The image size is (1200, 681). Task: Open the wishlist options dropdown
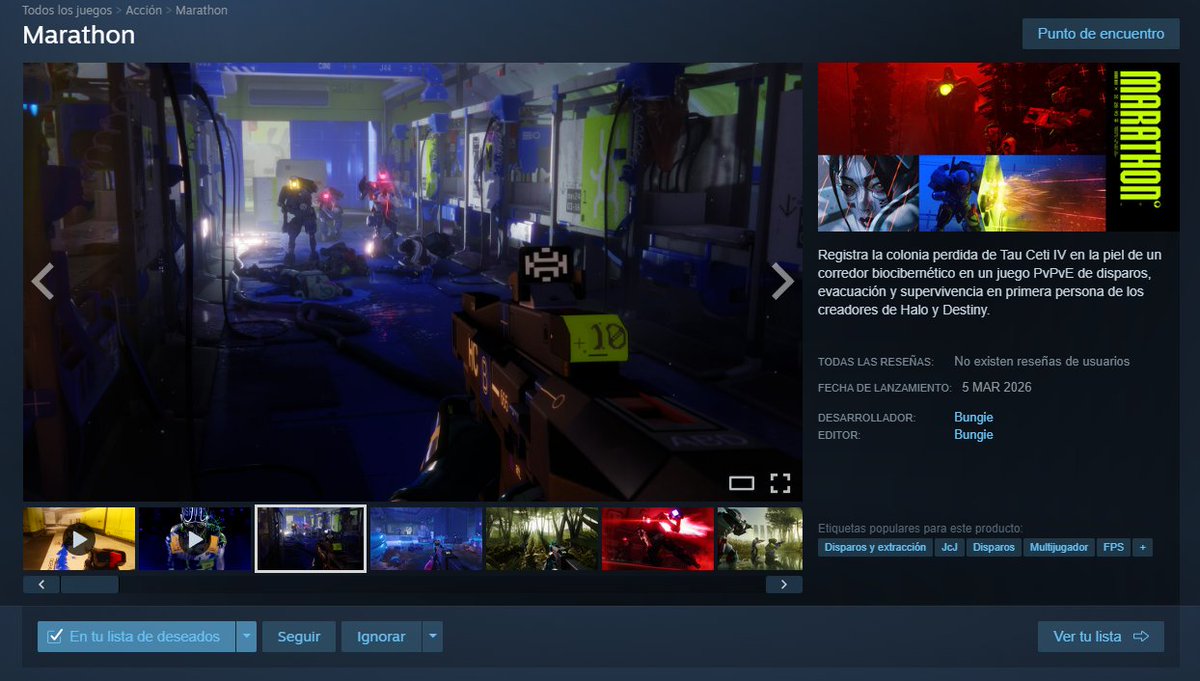coord(246,635)
